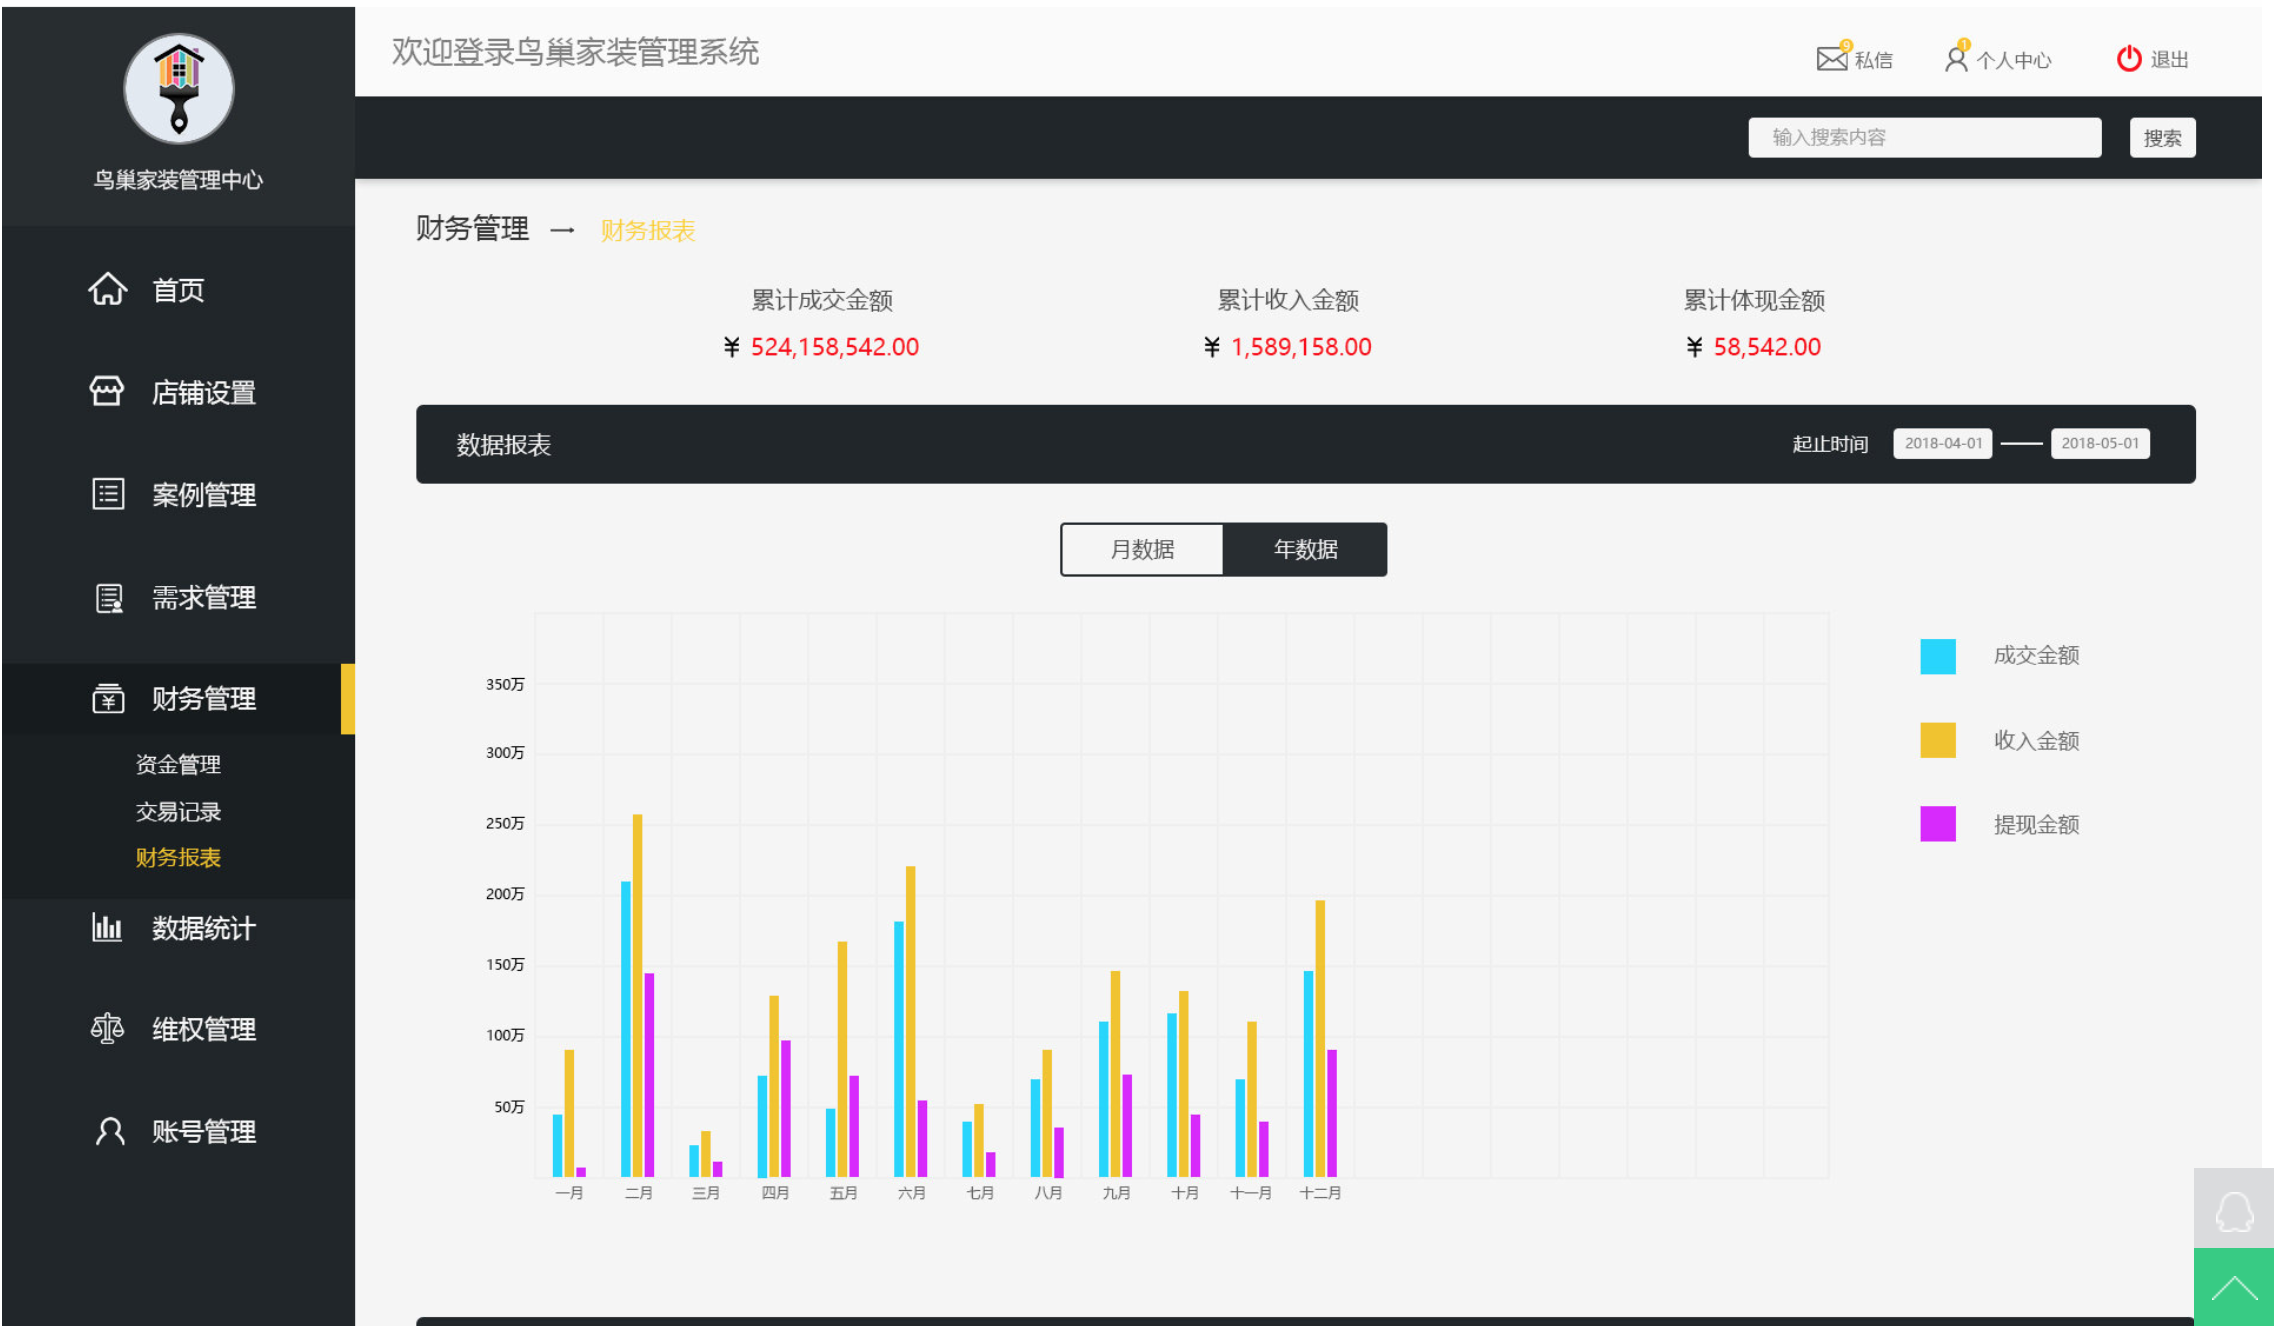Open the start date 2018-04-01 picker
This screenshot has width=2276, height=1326.
1942,443
